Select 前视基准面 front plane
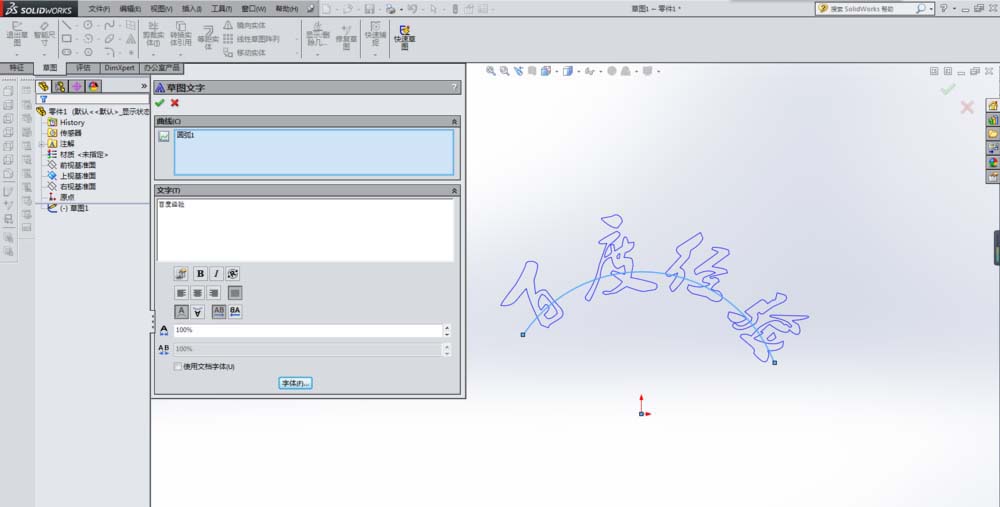 click(78, 165)
